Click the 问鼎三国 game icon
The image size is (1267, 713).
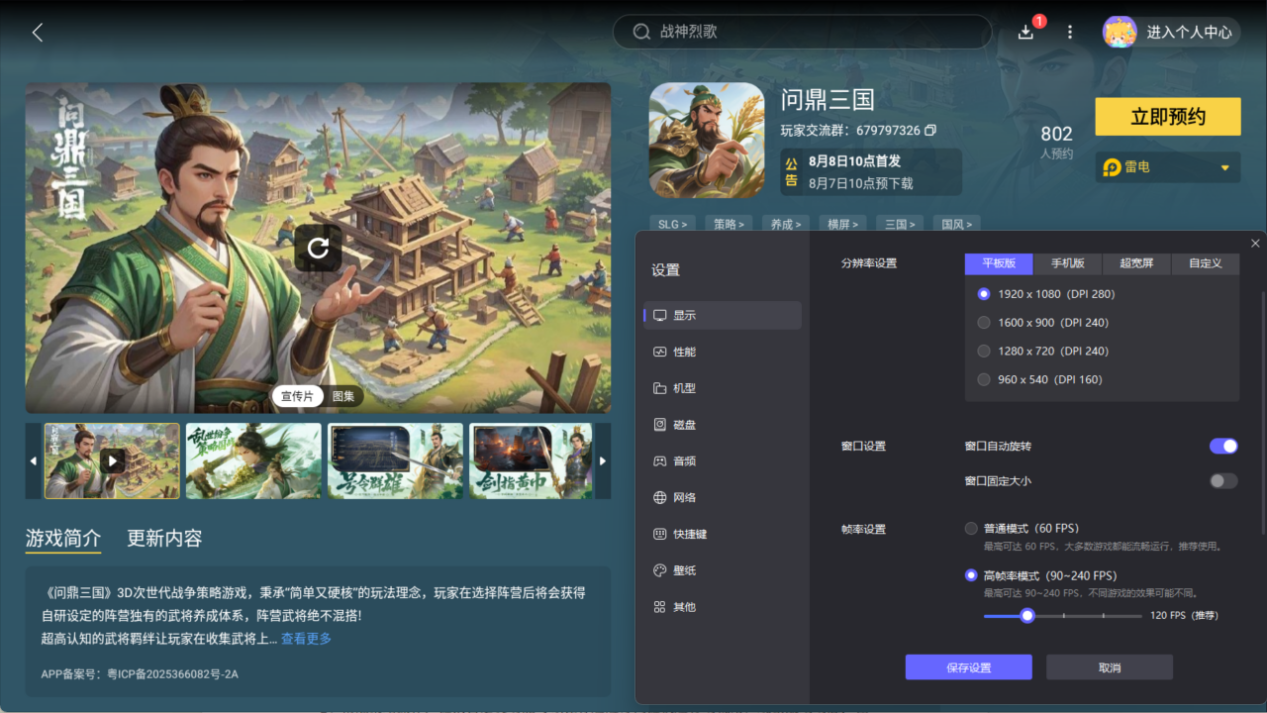click(x=707, y=140)
